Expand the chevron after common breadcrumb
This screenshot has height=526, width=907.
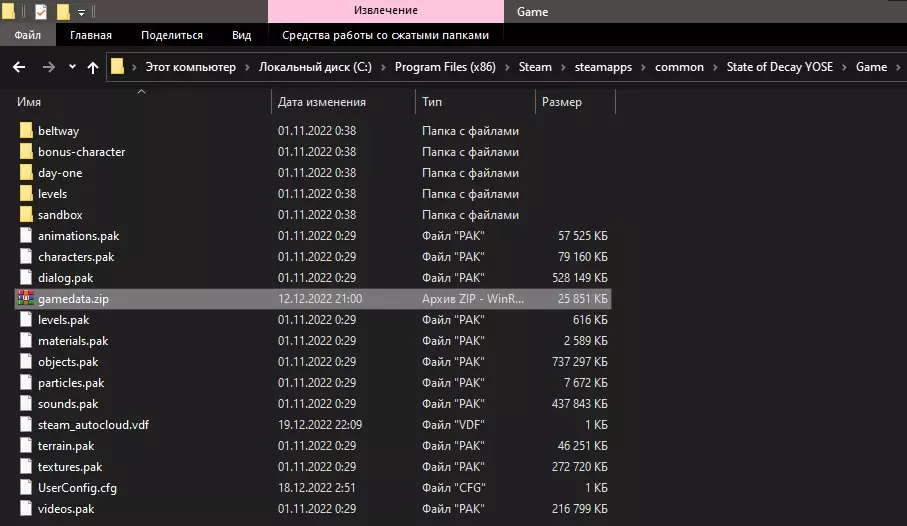pos(715,67)
